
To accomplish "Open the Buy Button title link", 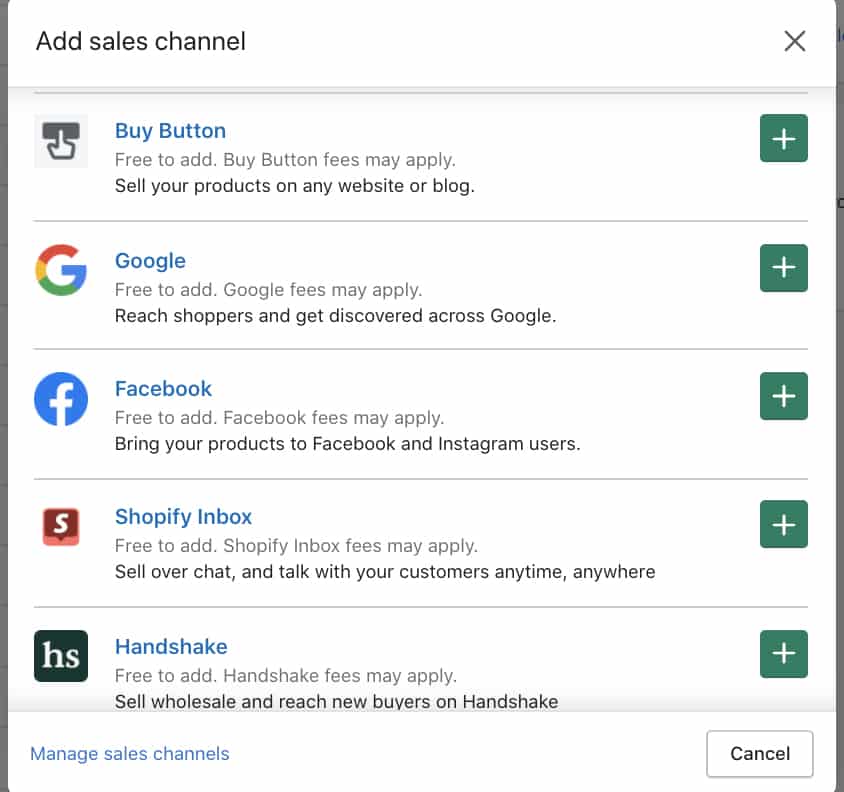I will (170, 131).
